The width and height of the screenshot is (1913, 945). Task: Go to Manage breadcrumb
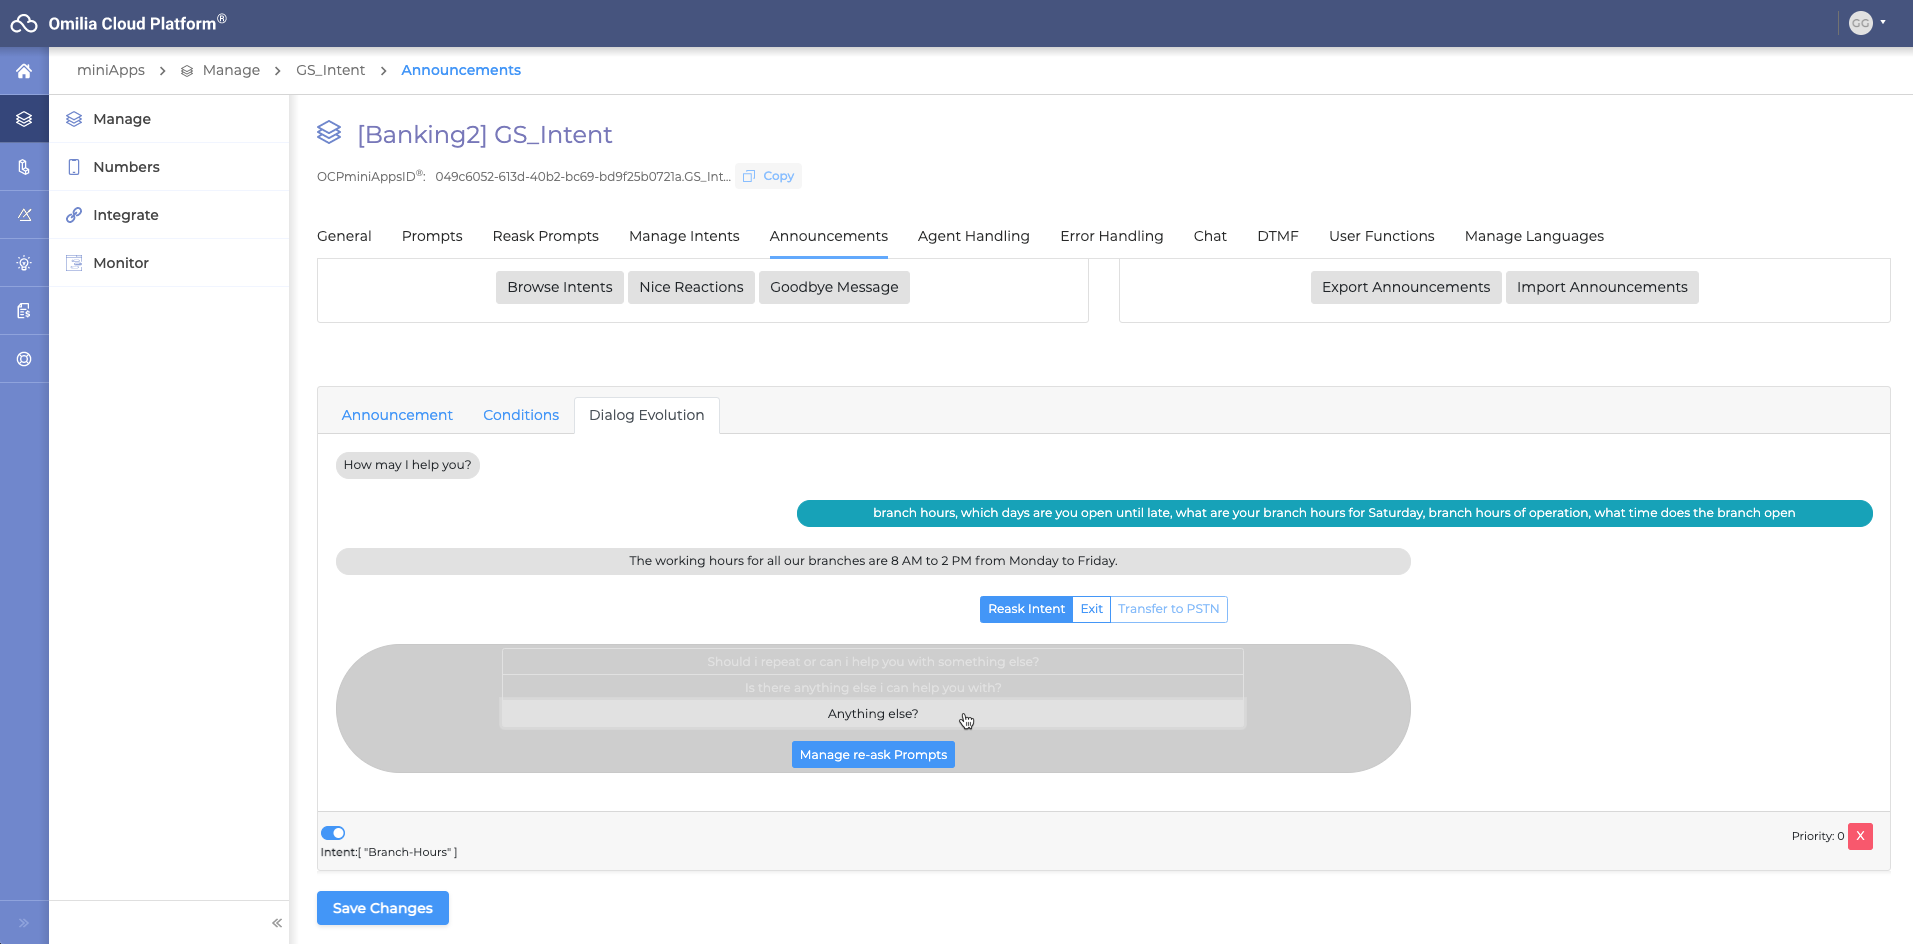[231, 70]
